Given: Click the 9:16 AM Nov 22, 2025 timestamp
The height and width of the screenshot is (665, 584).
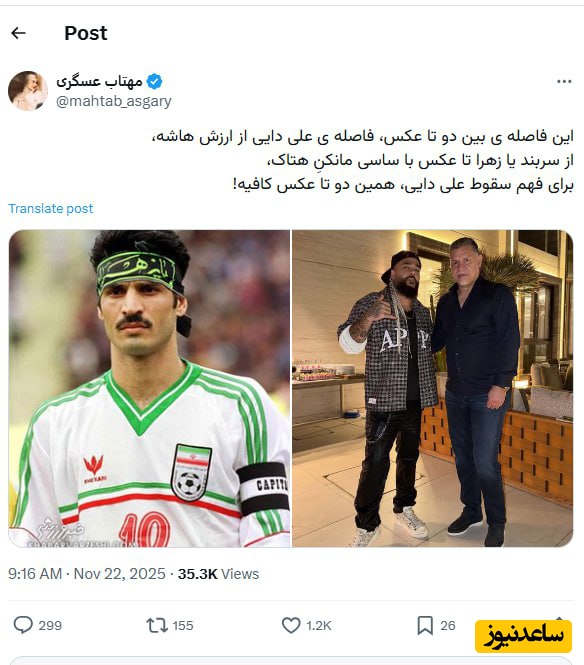Looking at the screenshot, I should (x=87, y=574).
